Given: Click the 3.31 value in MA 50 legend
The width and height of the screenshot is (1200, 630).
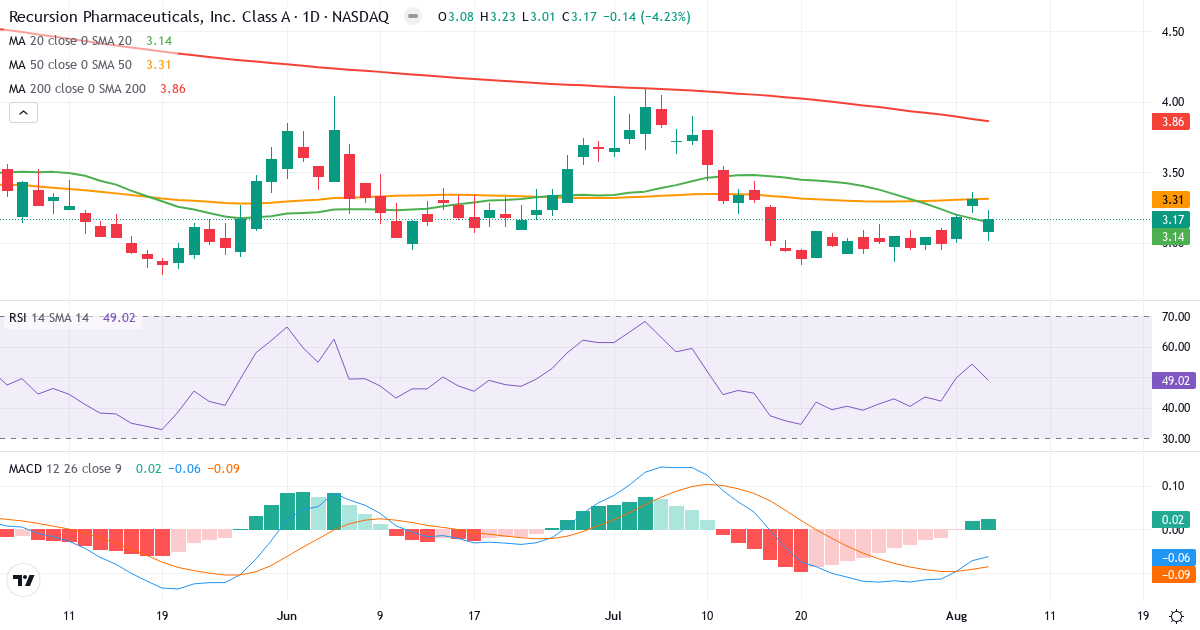Looking at the screenshot, I should tap(159, 65).
